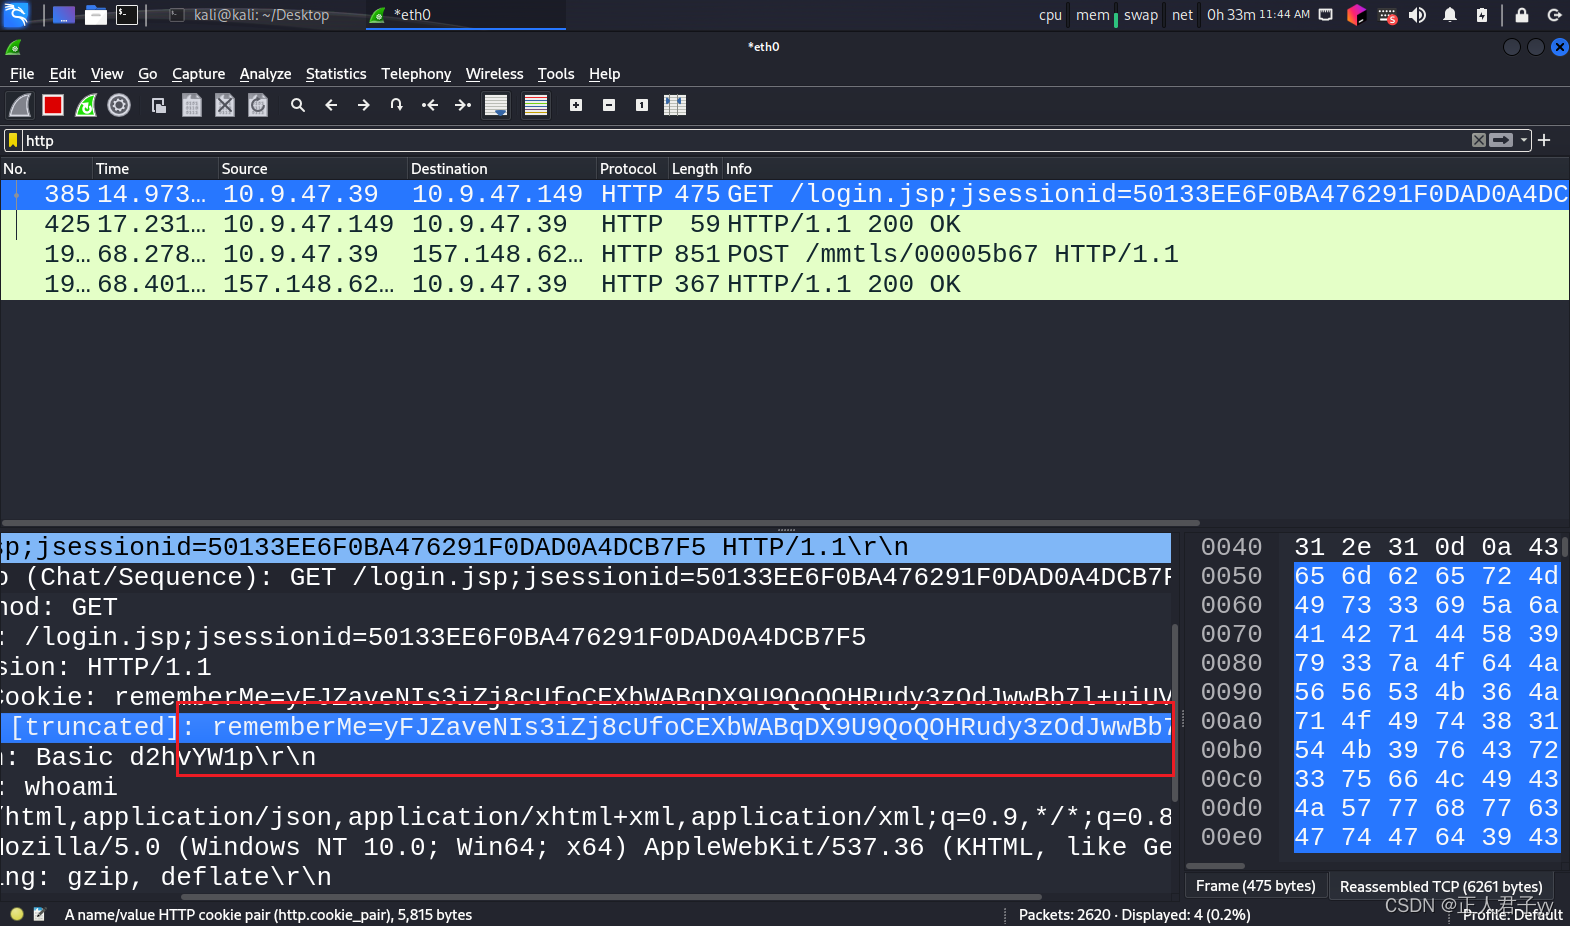The width and height of the screenshot is (1570, 926).
Task: Open the Analyze menu
Action: (265, 74)
